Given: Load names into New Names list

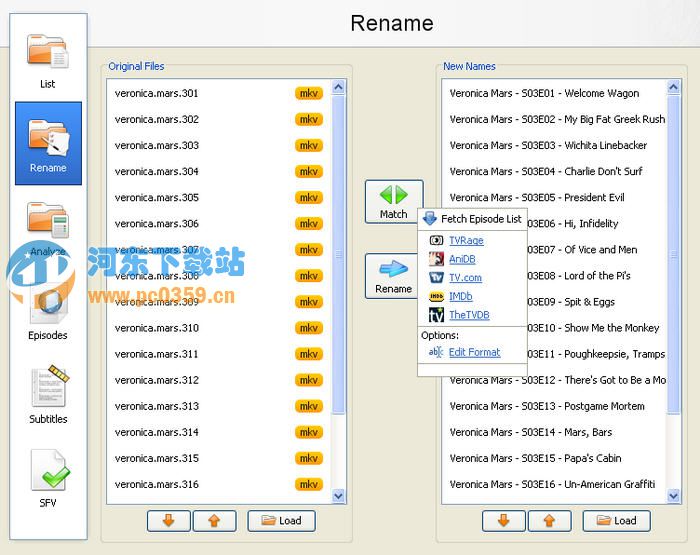Looking at the screenshot, I should click(x=617, y=521).
